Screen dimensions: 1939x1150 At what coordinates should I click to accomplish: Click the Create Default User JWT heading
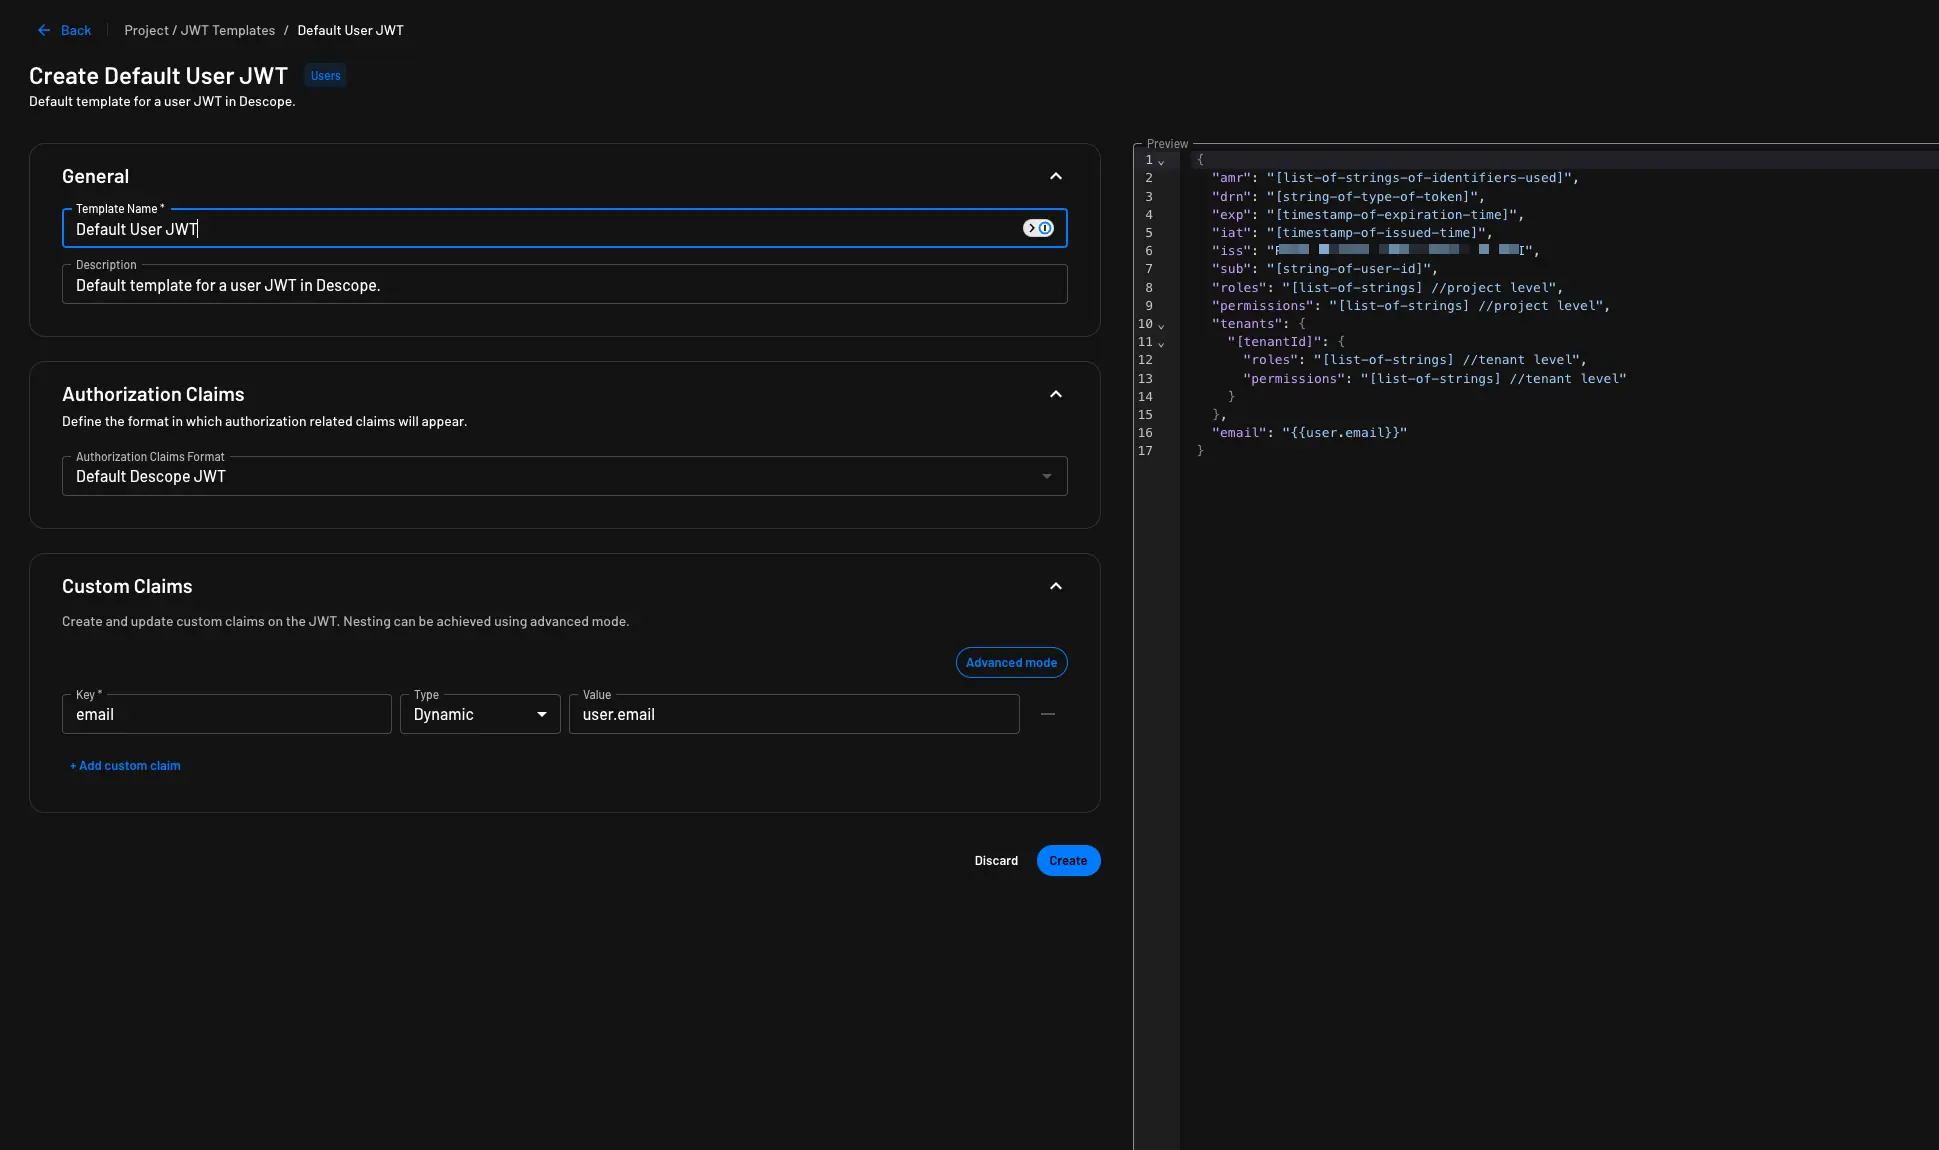point(158,76)
